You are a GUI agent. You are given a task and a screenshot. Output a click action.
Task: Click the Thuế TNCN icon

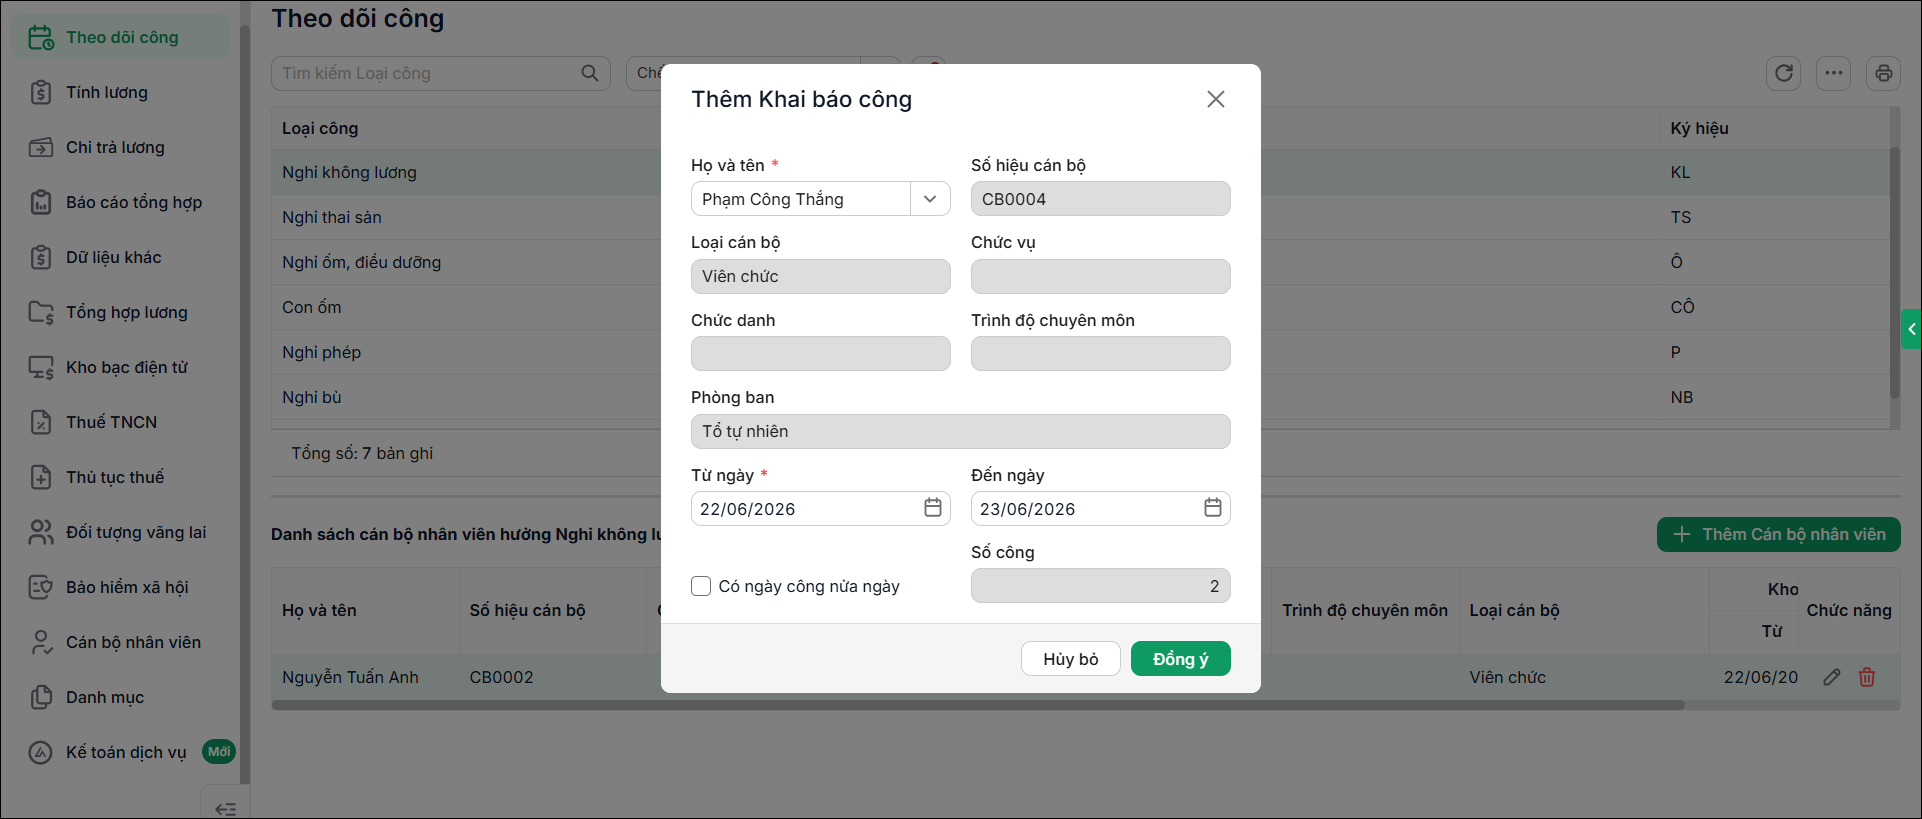click(x=41, y=423)
